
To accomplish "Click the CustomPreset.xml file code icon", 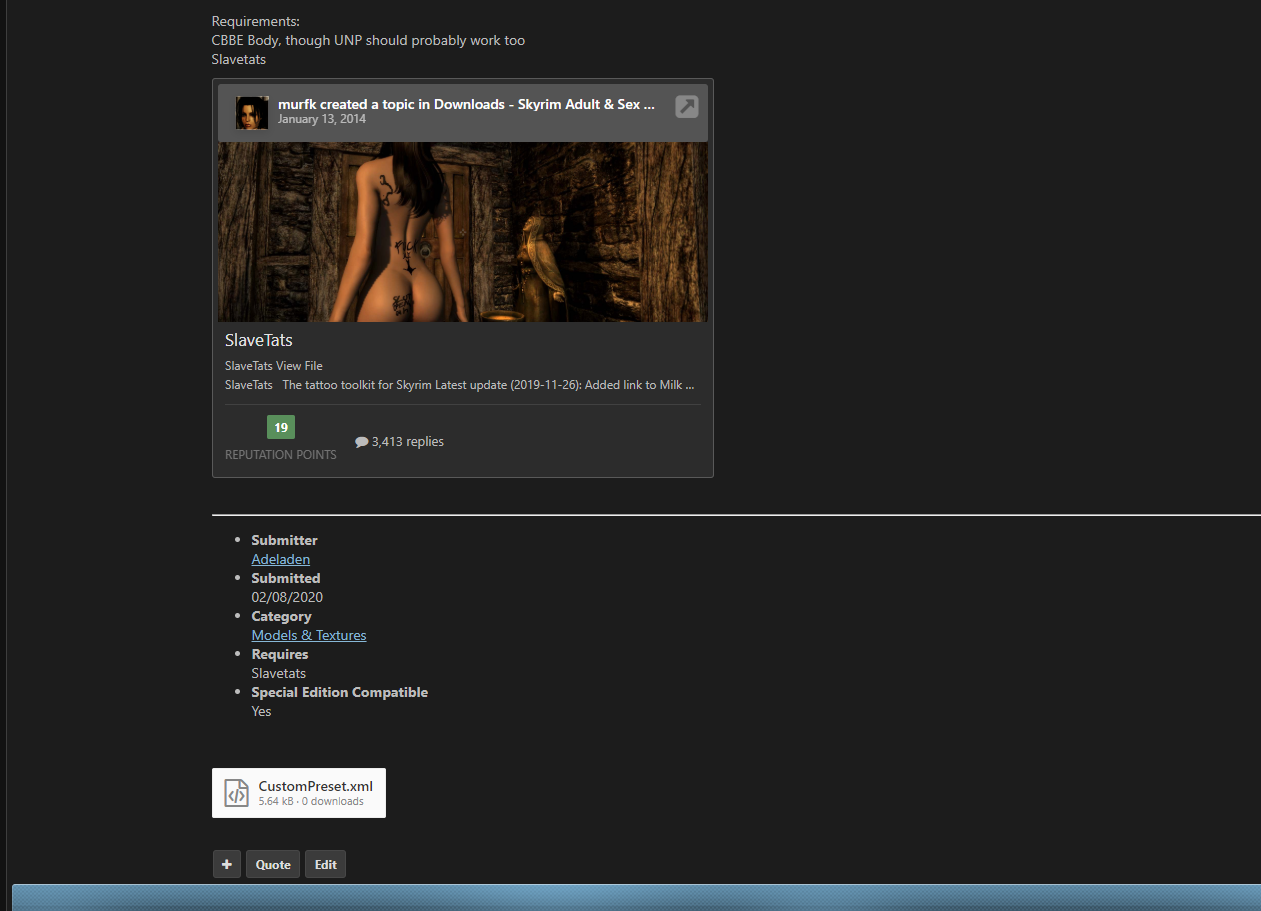I will 236,793.
